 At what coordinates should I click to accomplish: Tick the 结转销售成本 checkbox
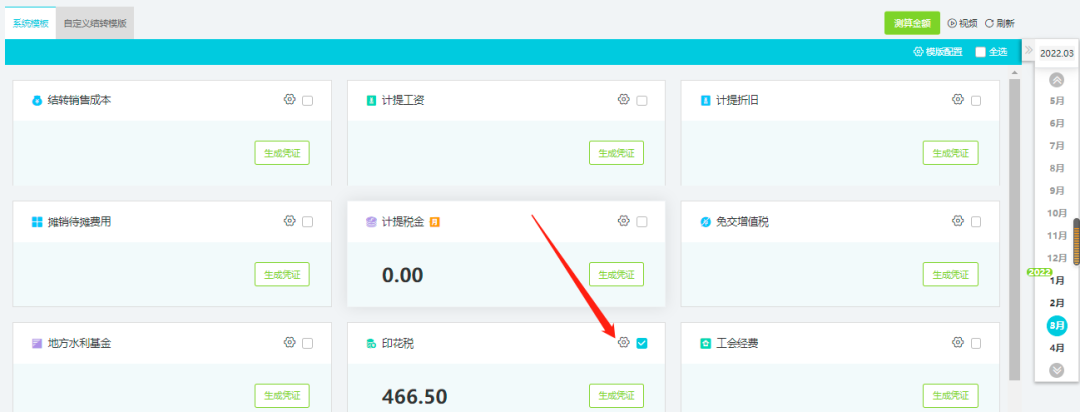click(307, 101)
